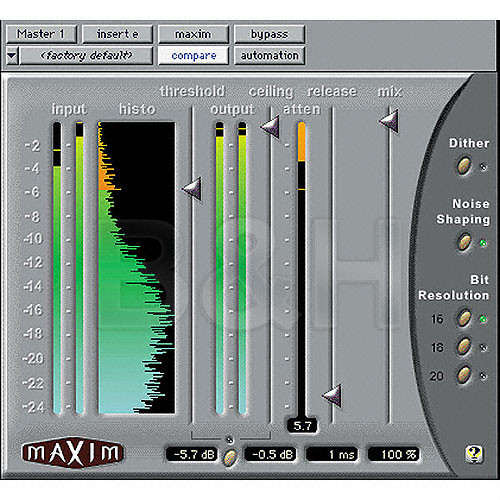Click the threshold label

[x=192, y=91]
